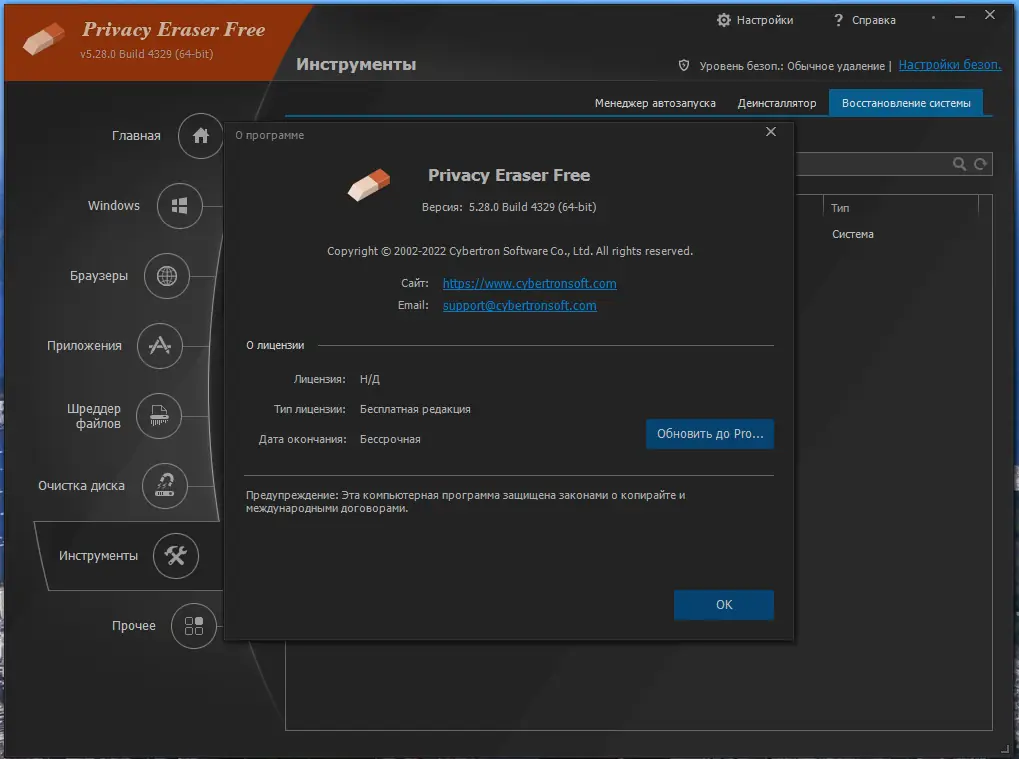Click the Справка question mark icon

point(838,20)
